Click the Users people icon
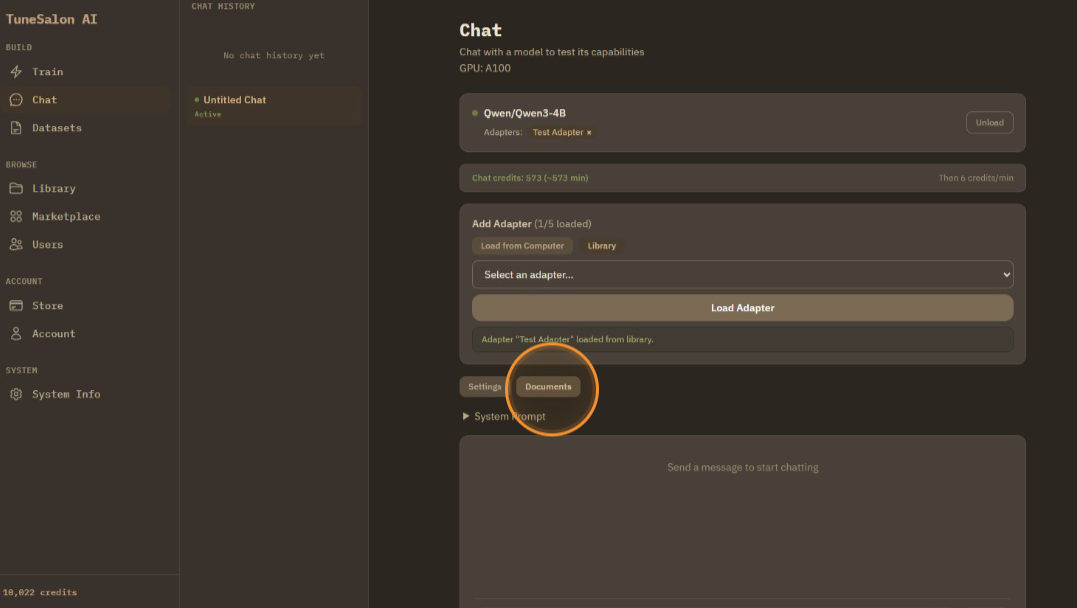Screen dimensions: 1077x608 tap(16, 244)
